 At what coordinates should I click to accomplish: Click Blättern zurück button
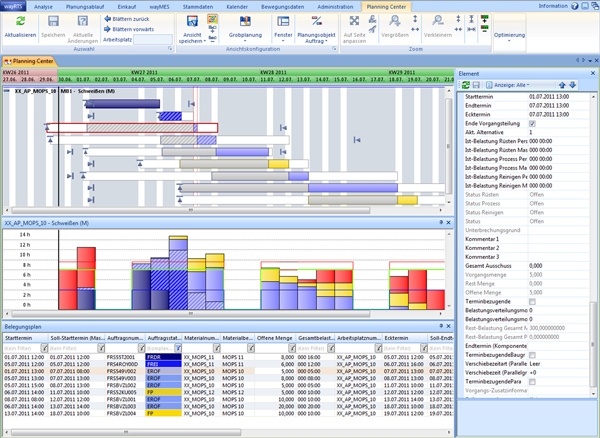127,19
